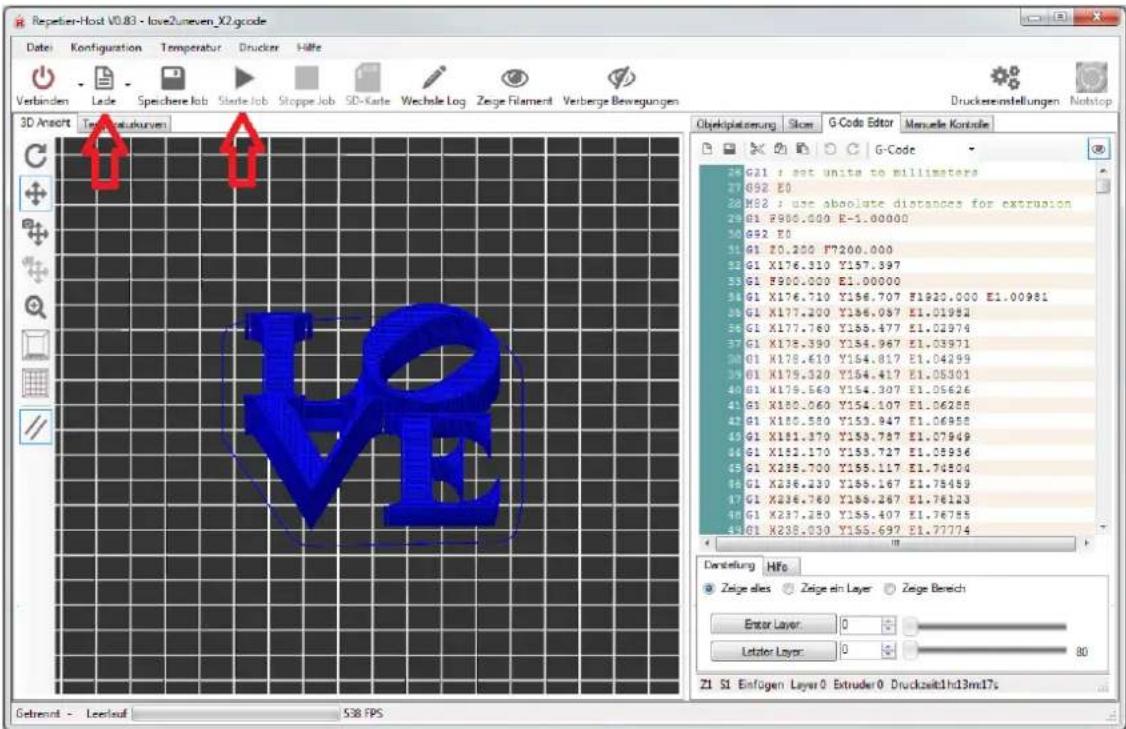Expand the arrow next to Verbinden
The width and height of the screenshot is (1126, 729).
[80, 85]
